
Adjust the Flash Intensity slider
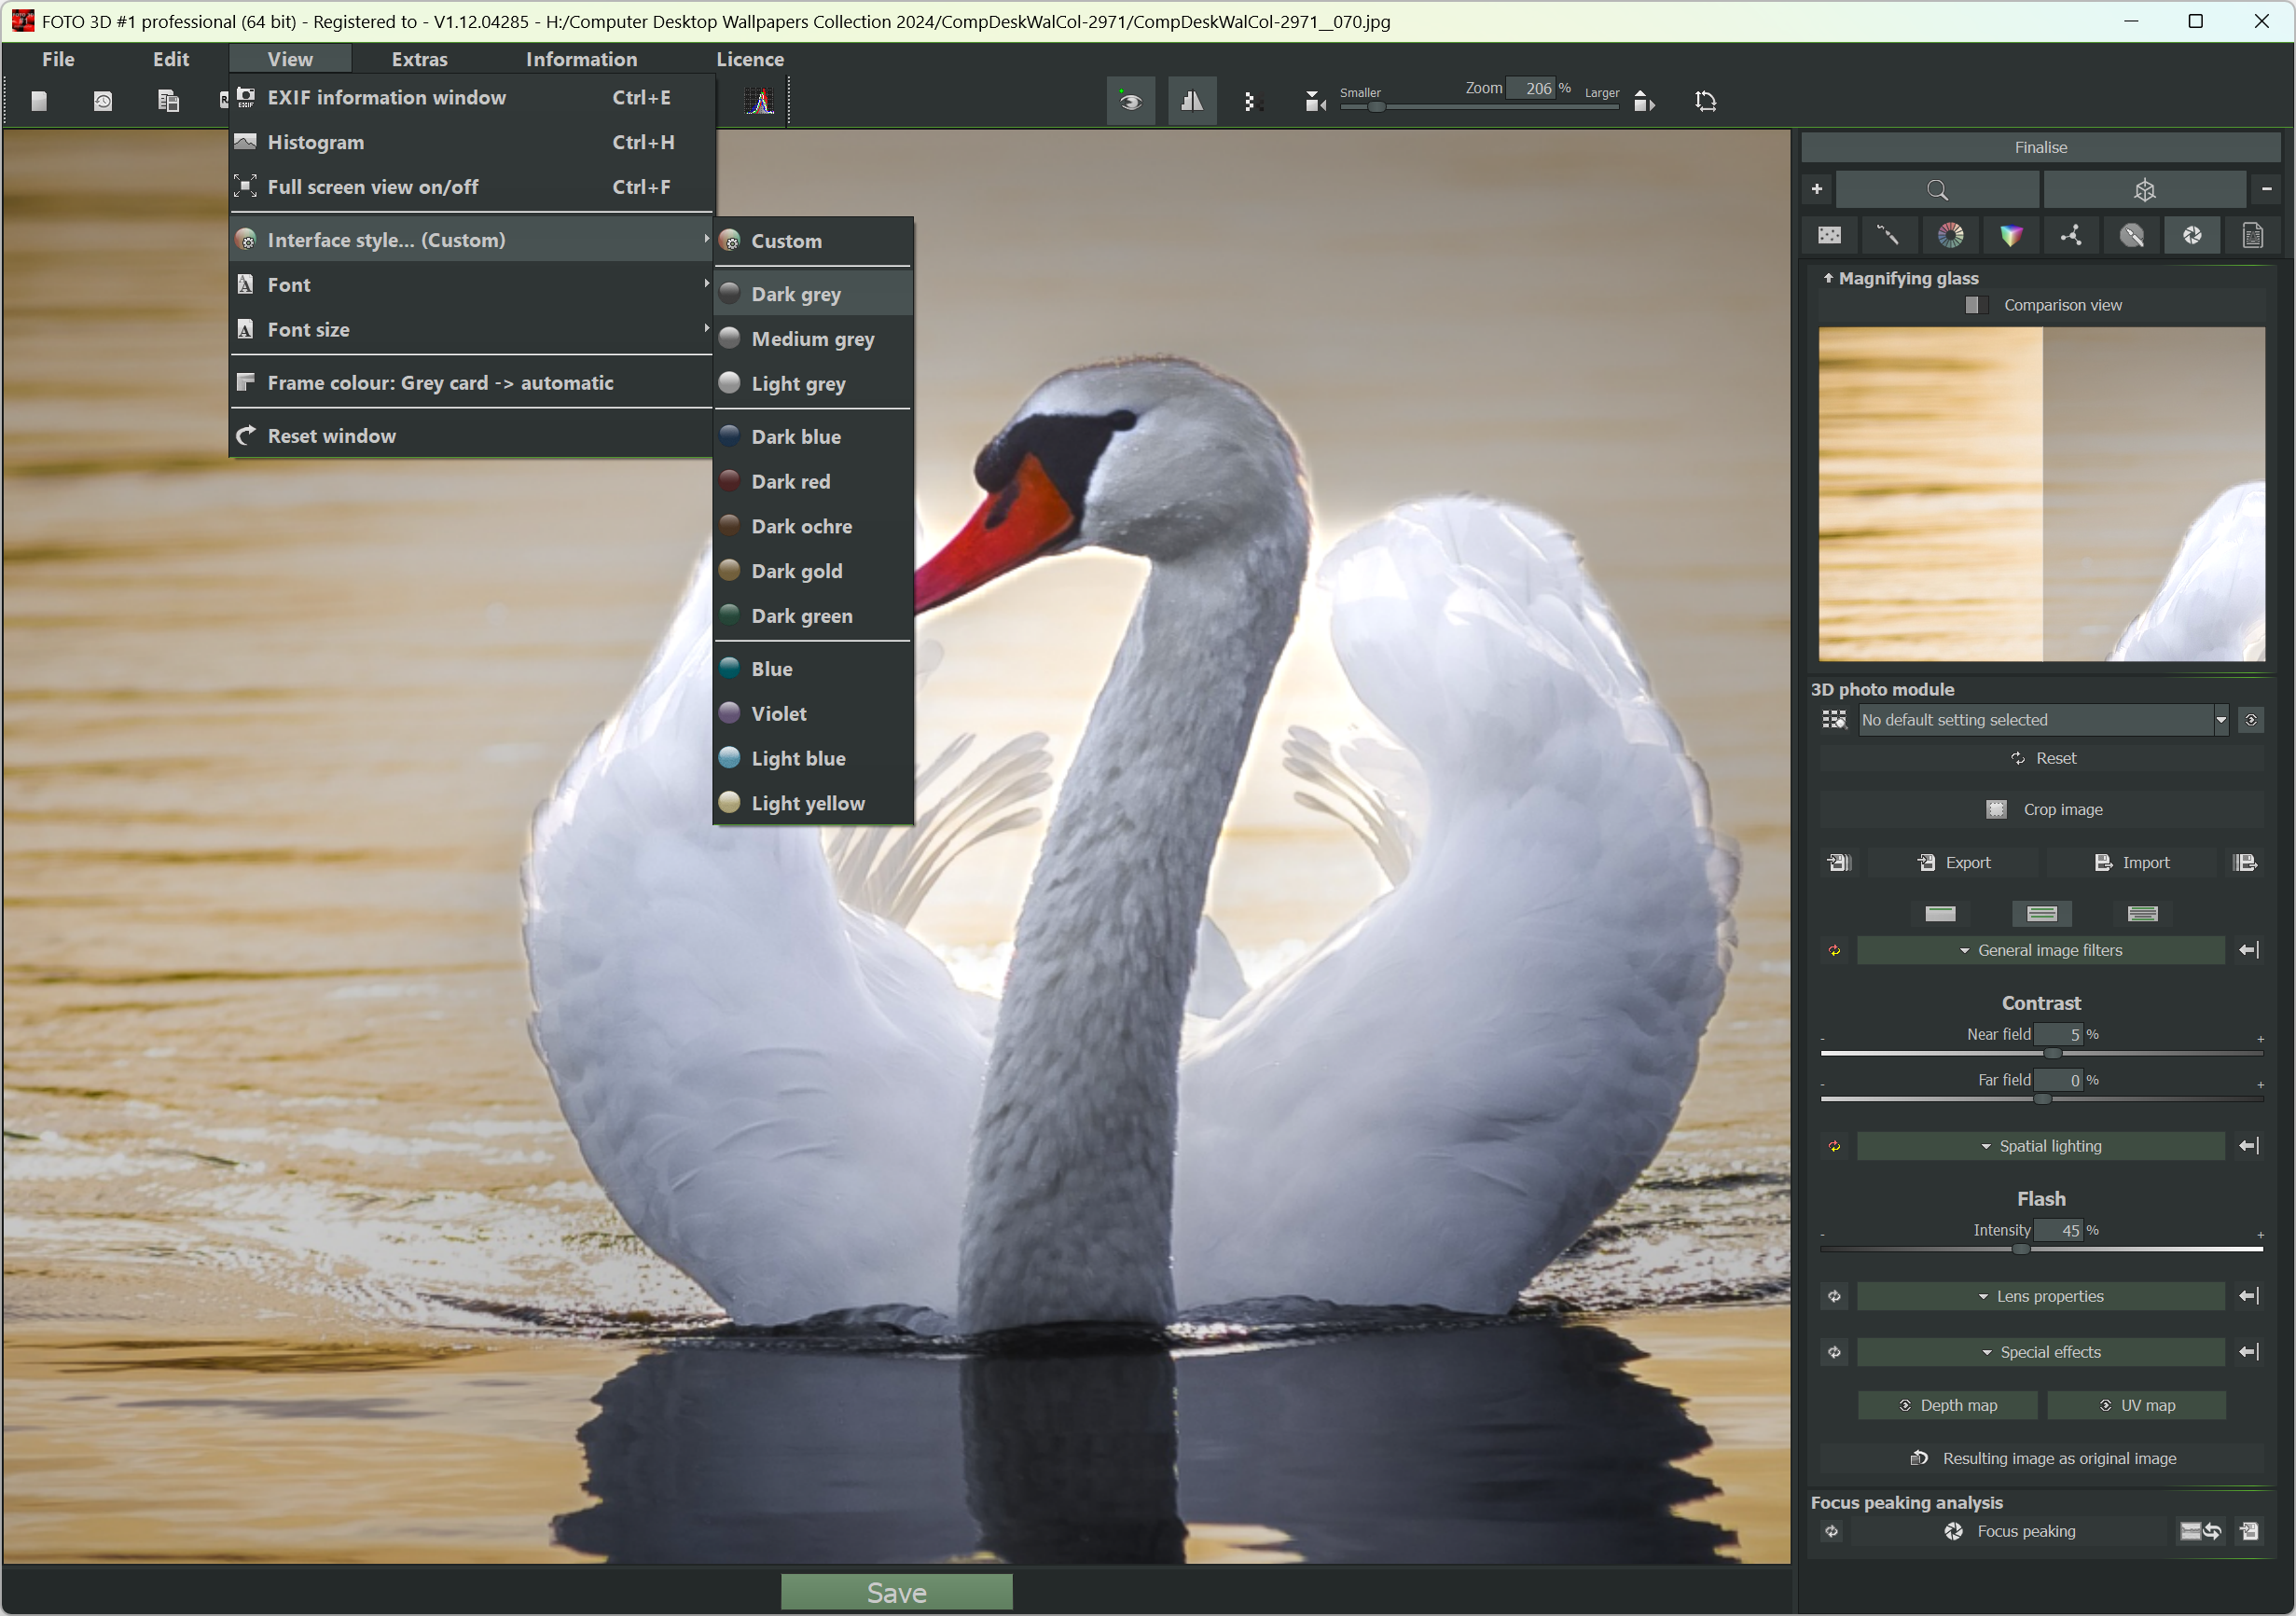tap(2021, 1250)
